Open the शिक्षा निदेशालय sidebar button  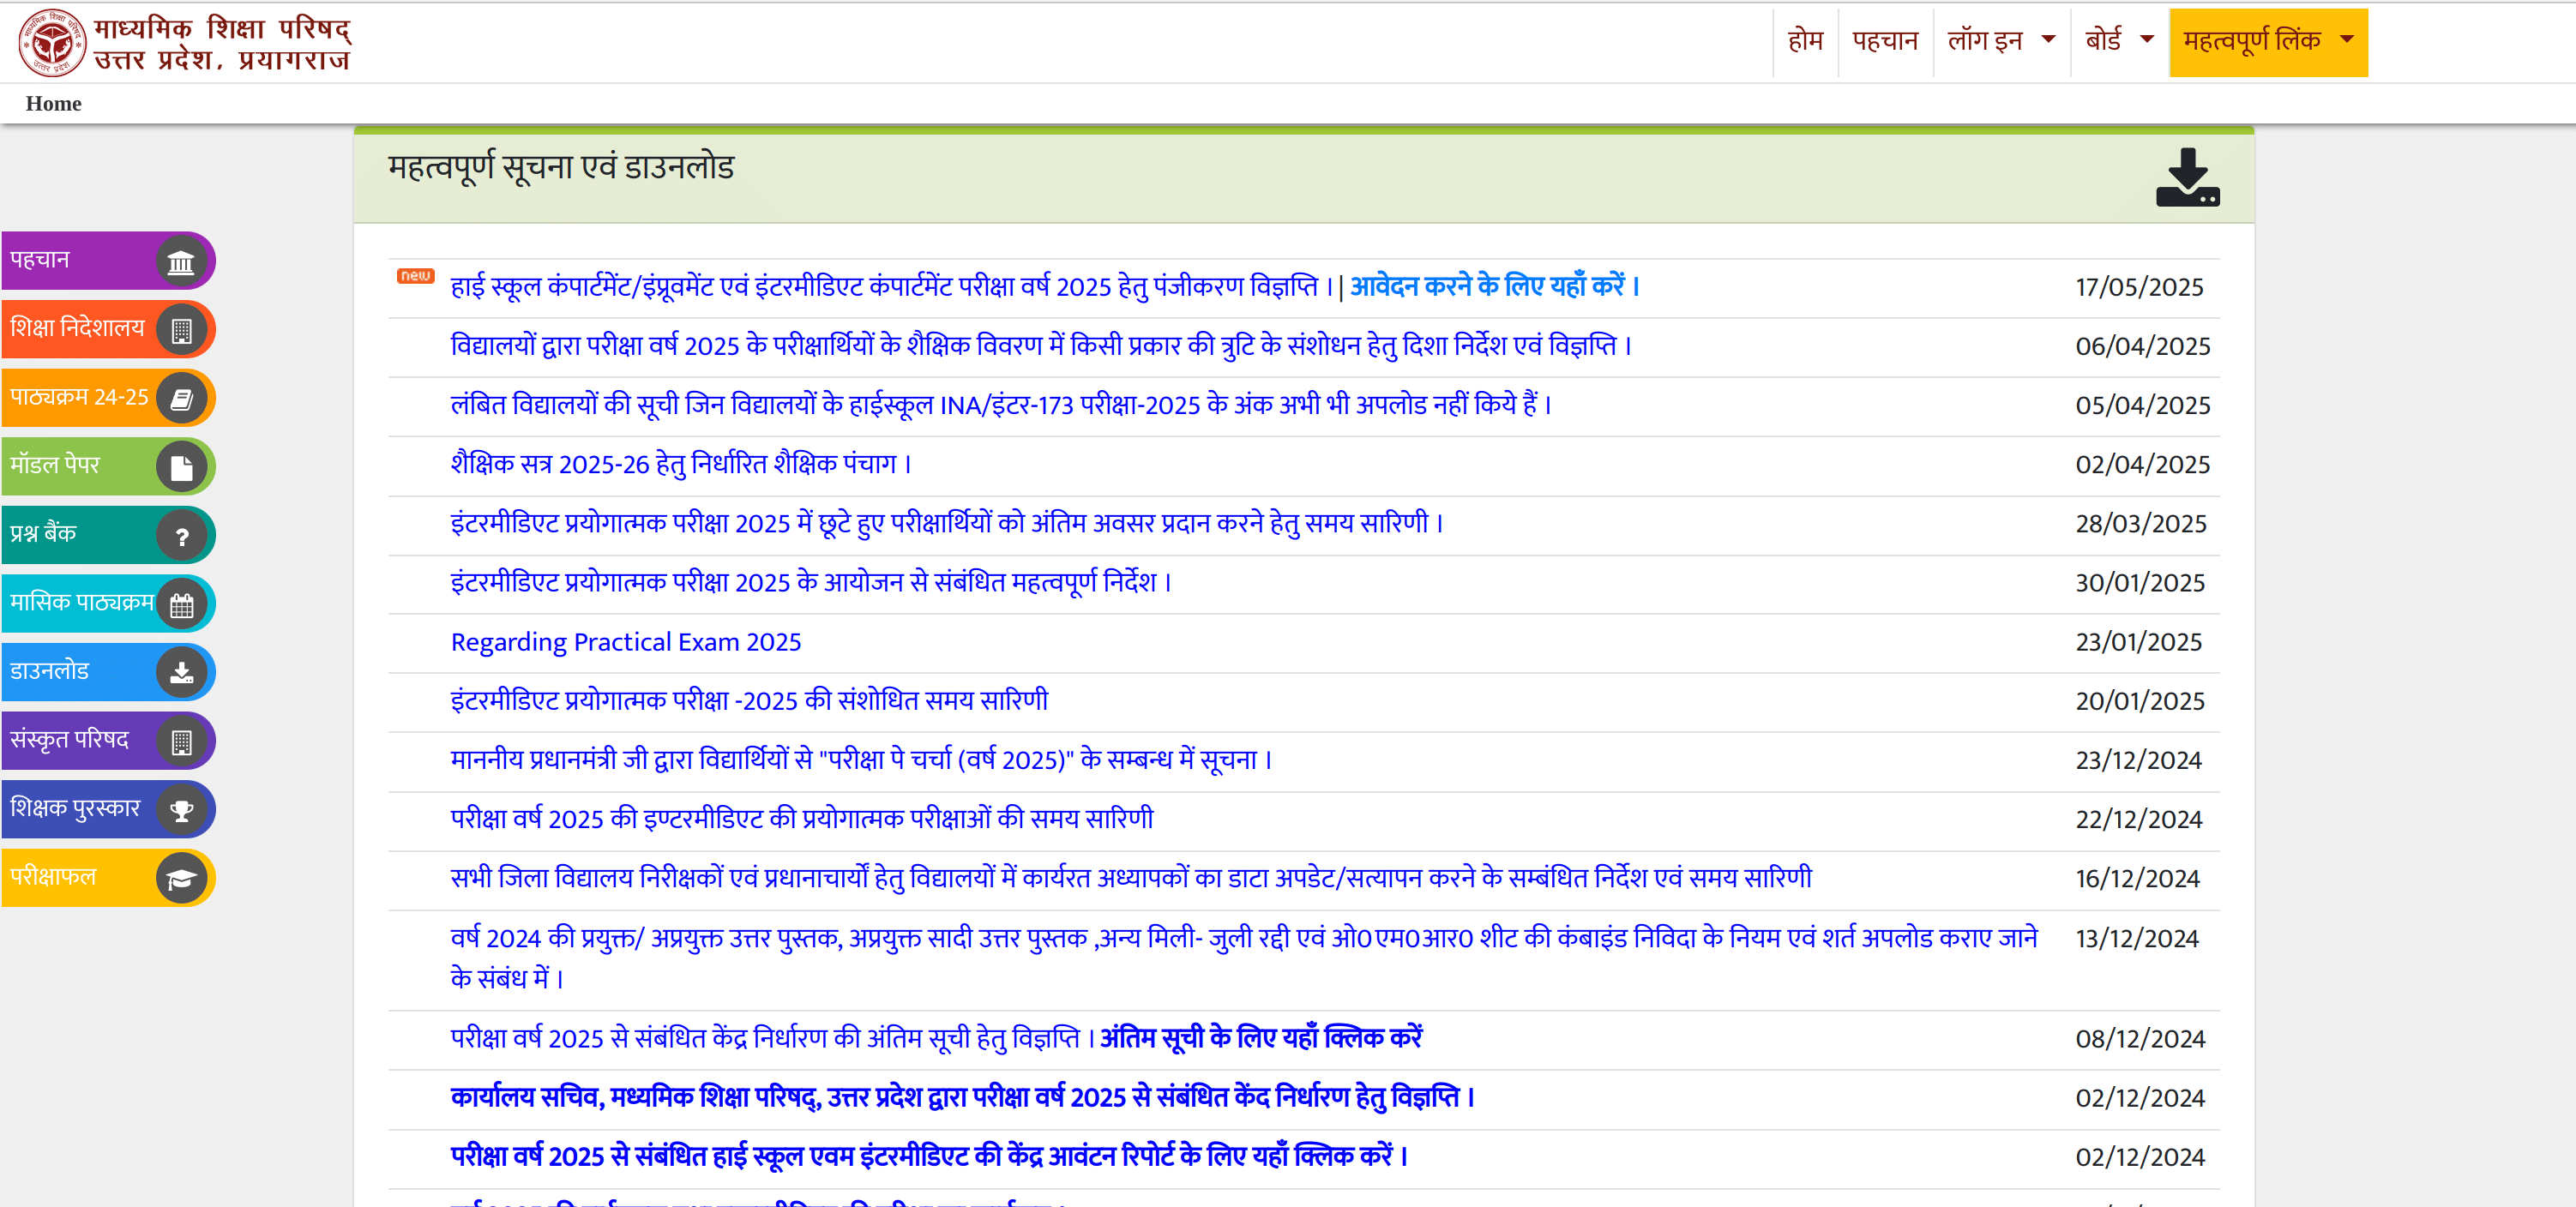pos(108,329)
